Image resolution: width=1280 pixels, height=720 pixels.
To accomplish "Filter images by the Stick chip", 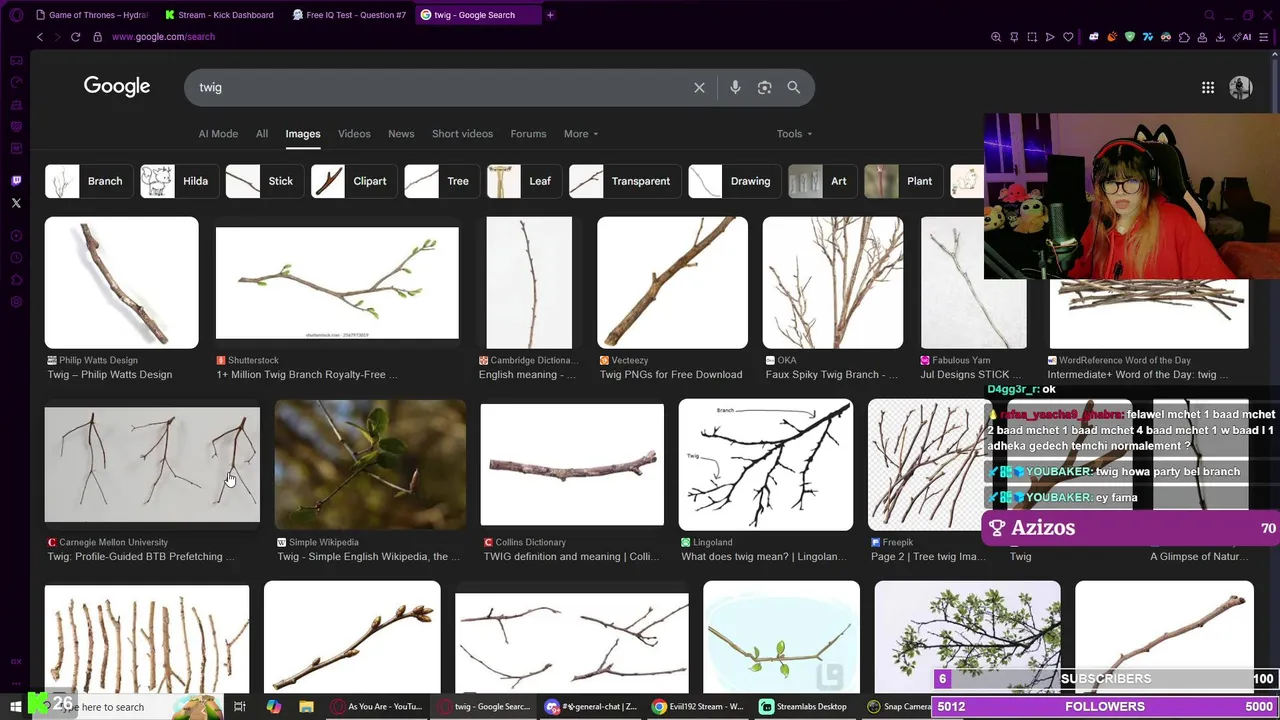I will [264, 181].
